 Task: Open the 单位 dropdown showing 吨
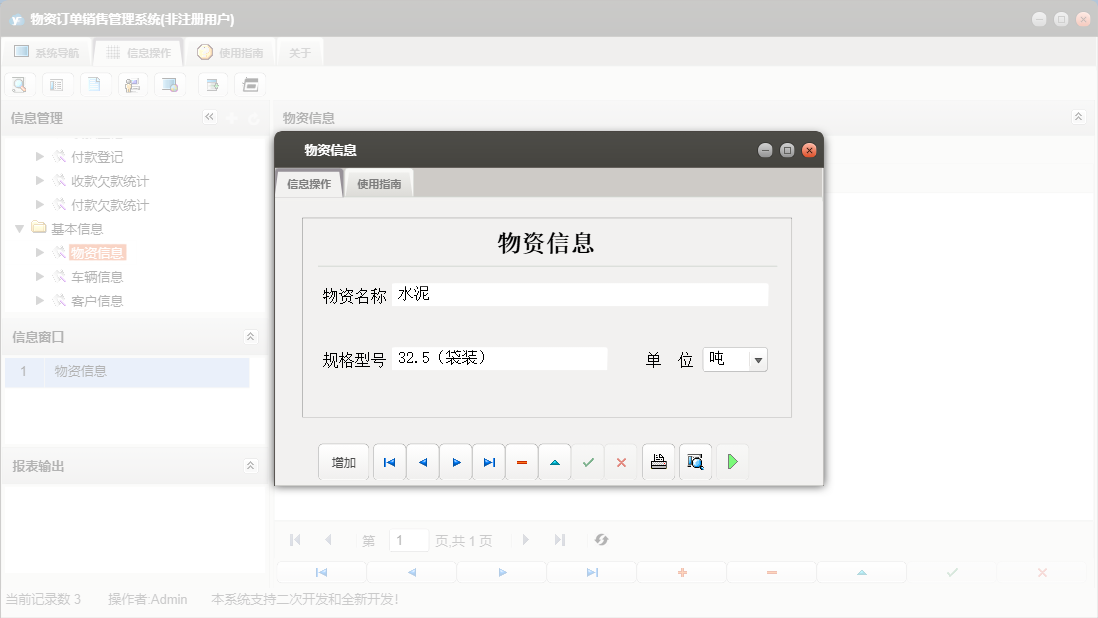tap(758, 358)
